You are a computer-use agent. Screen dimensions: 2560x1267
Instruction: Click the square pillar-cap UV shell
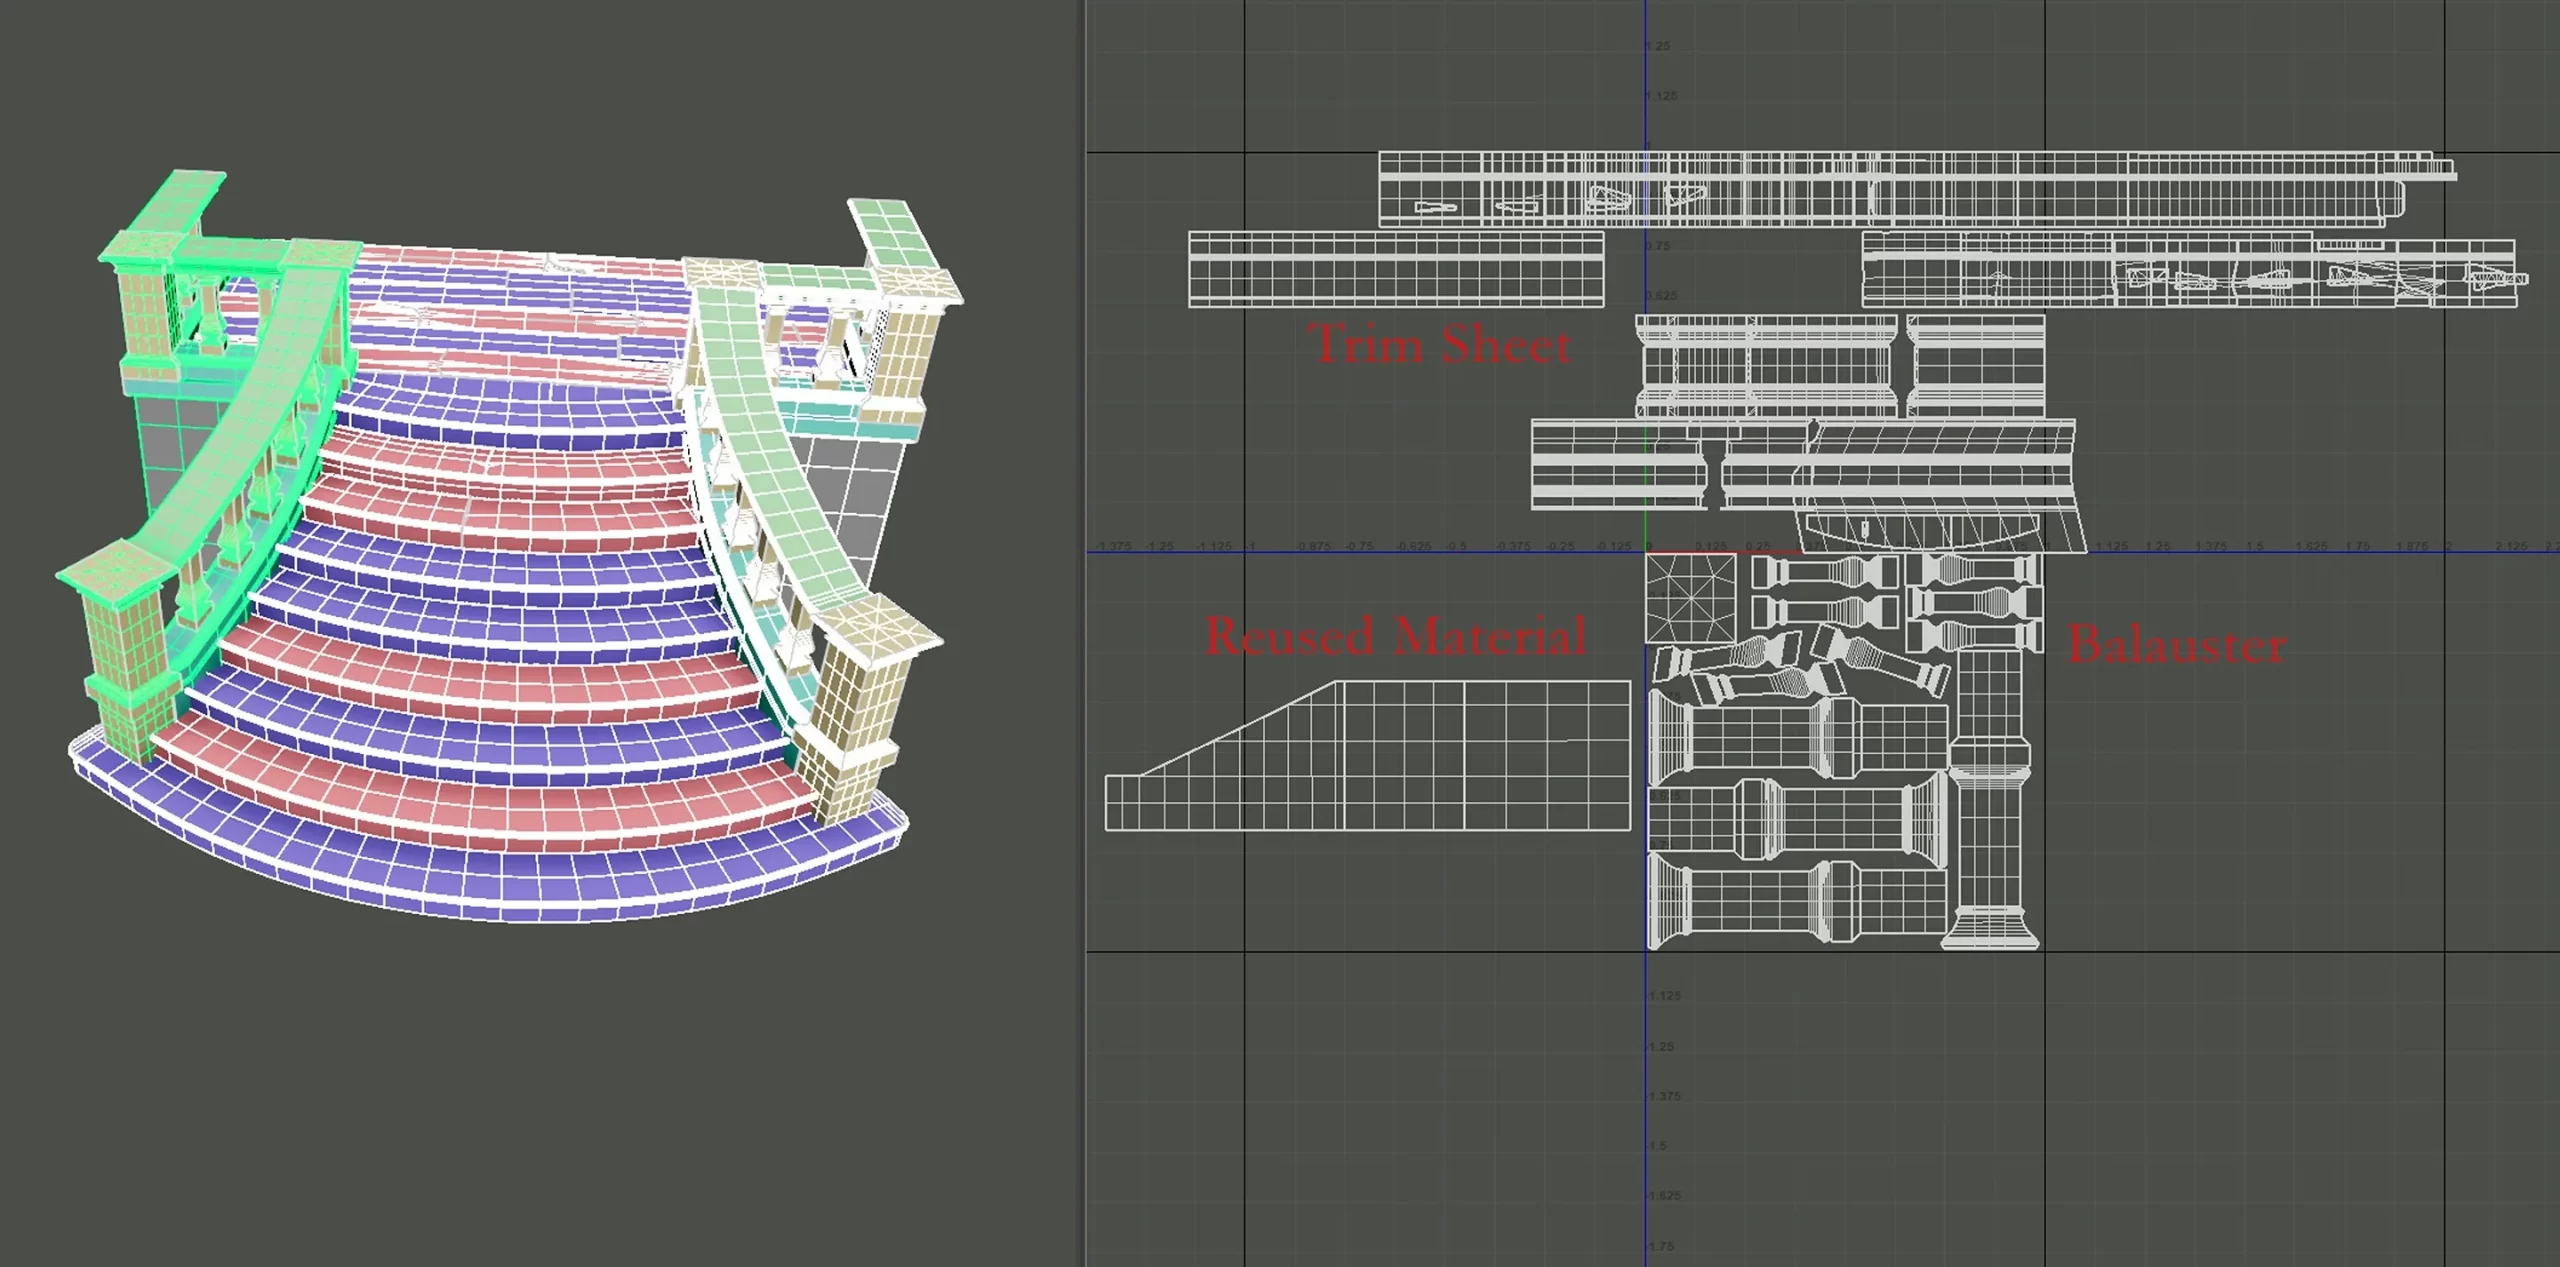tap(1691, 599)
